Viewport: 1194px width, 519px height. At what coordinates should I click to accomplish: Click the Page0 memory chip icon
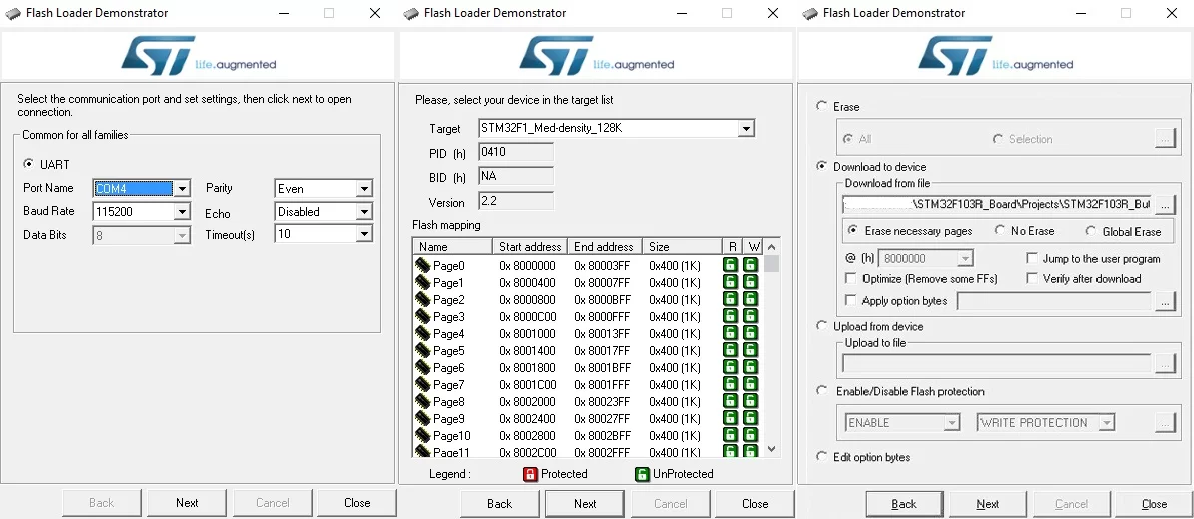point(423,266)
